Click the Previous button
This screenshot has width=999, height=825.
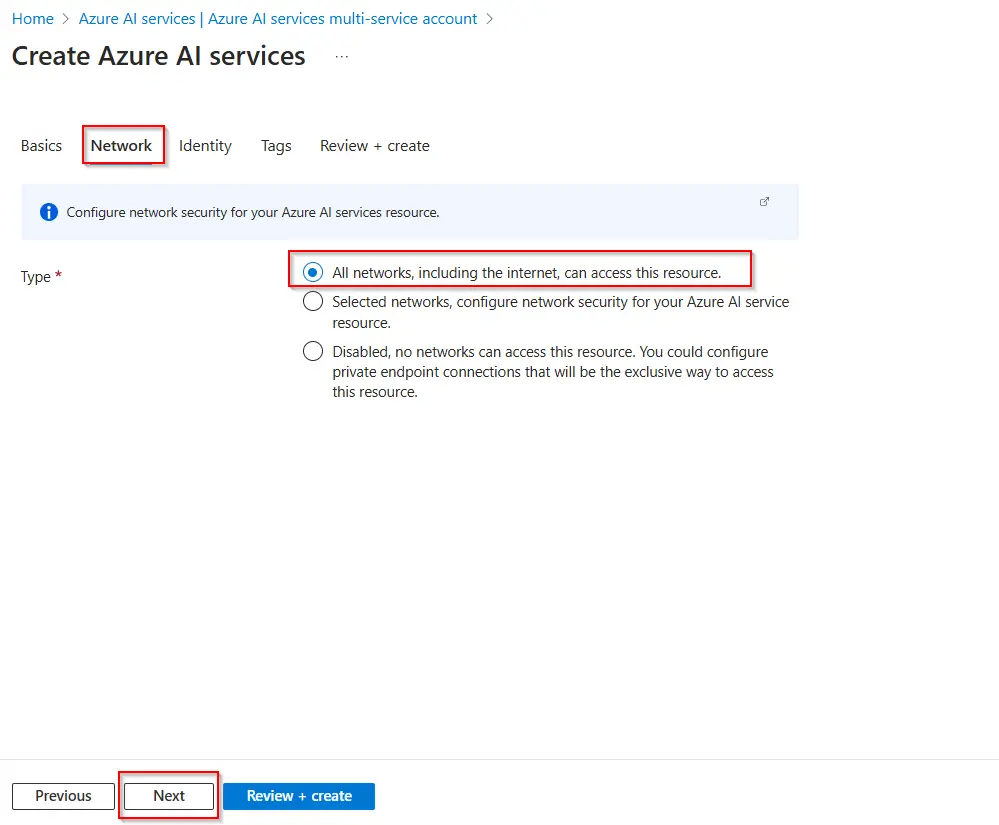(63, 796)
